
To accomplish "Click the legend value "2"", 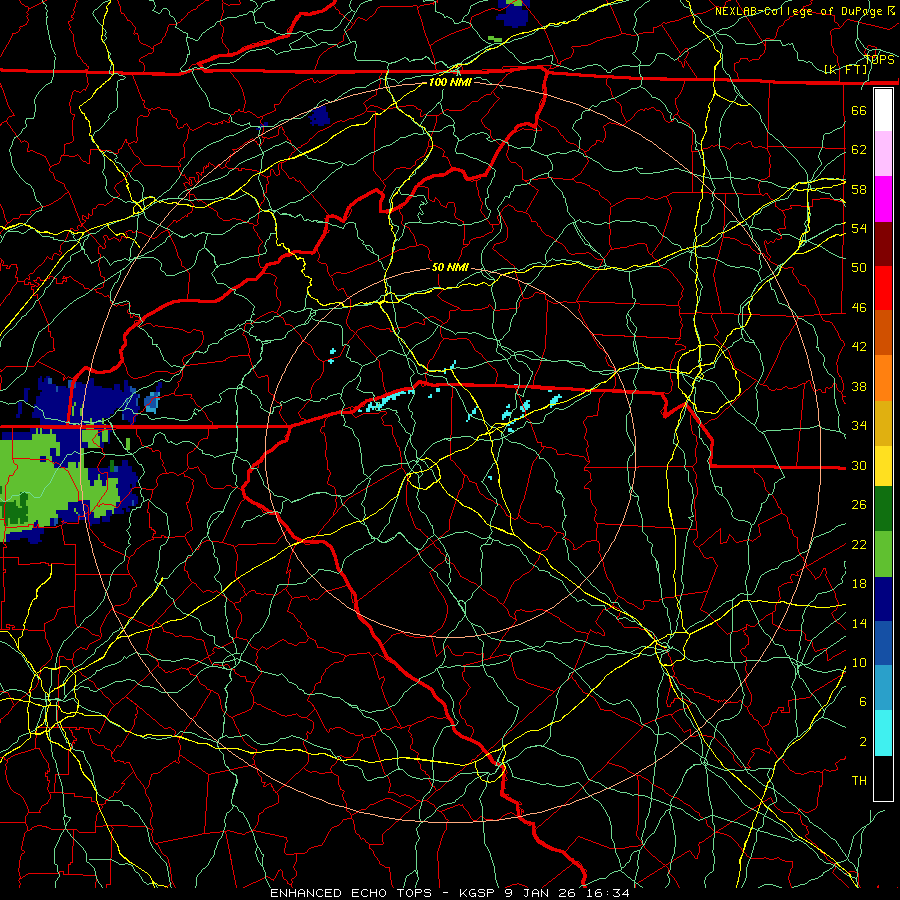I will click(x=863, y=742).
